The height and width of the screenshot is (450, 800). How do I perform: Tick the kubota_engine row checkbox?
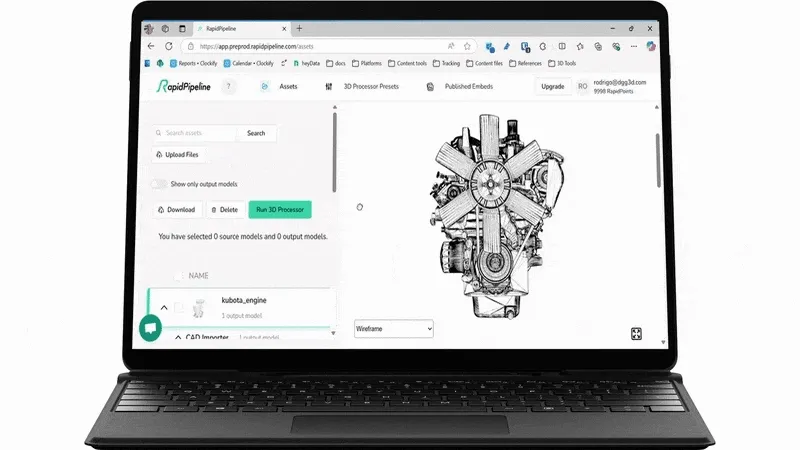pyautogui.click(x=178, y=308)
